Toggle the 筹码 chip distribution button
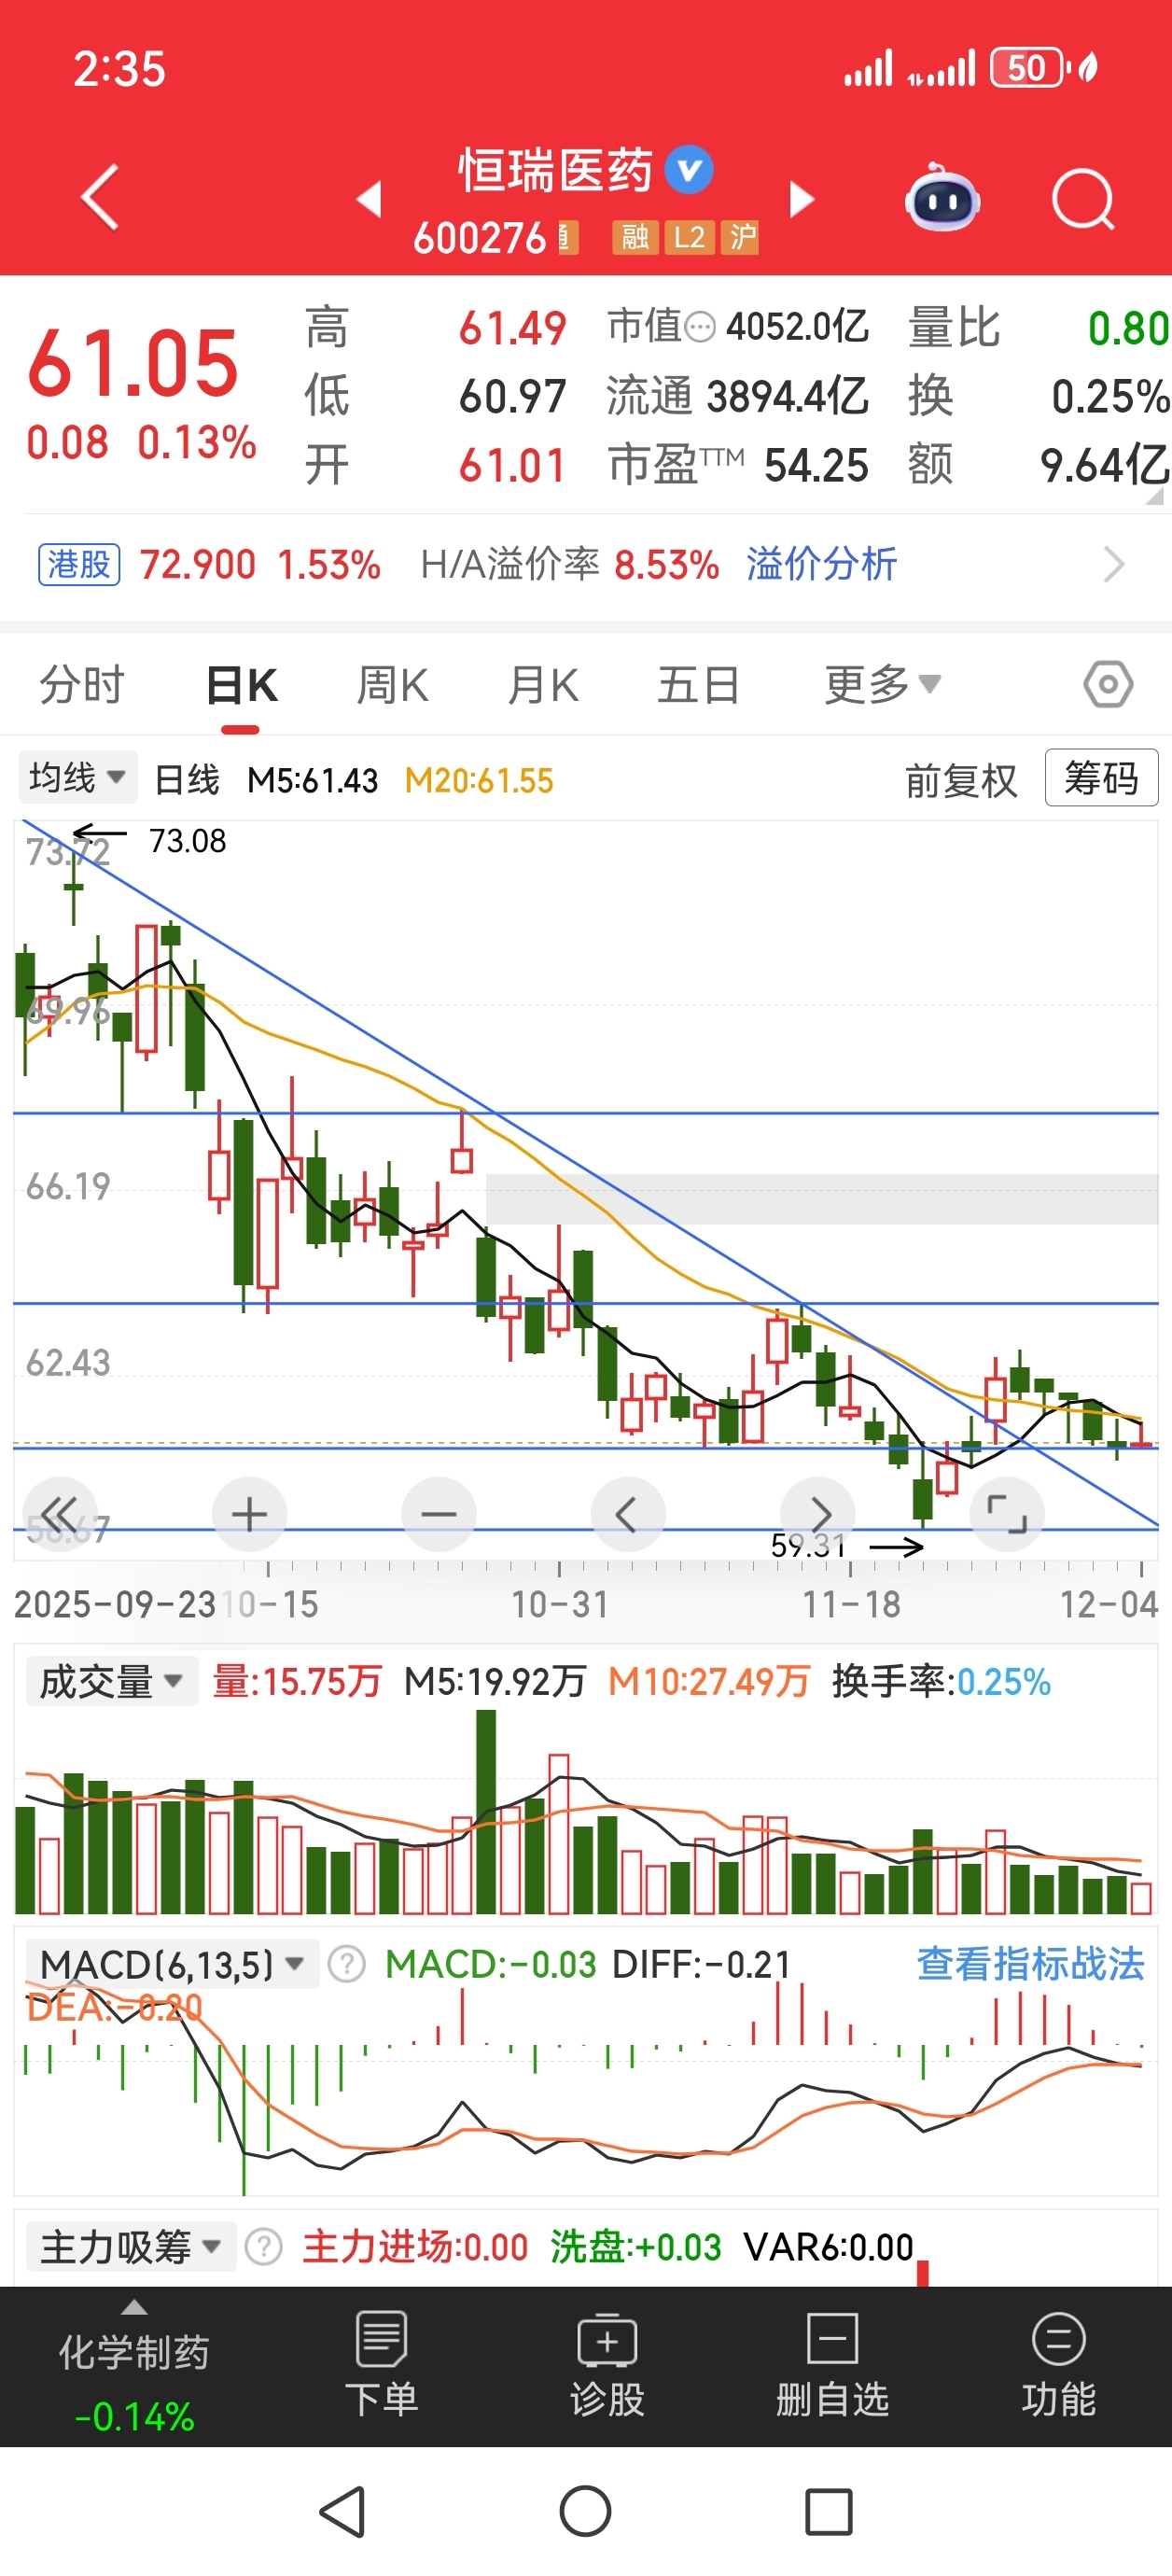Viewport: 1172px width, 2576px height. [x=1100, y=778]
